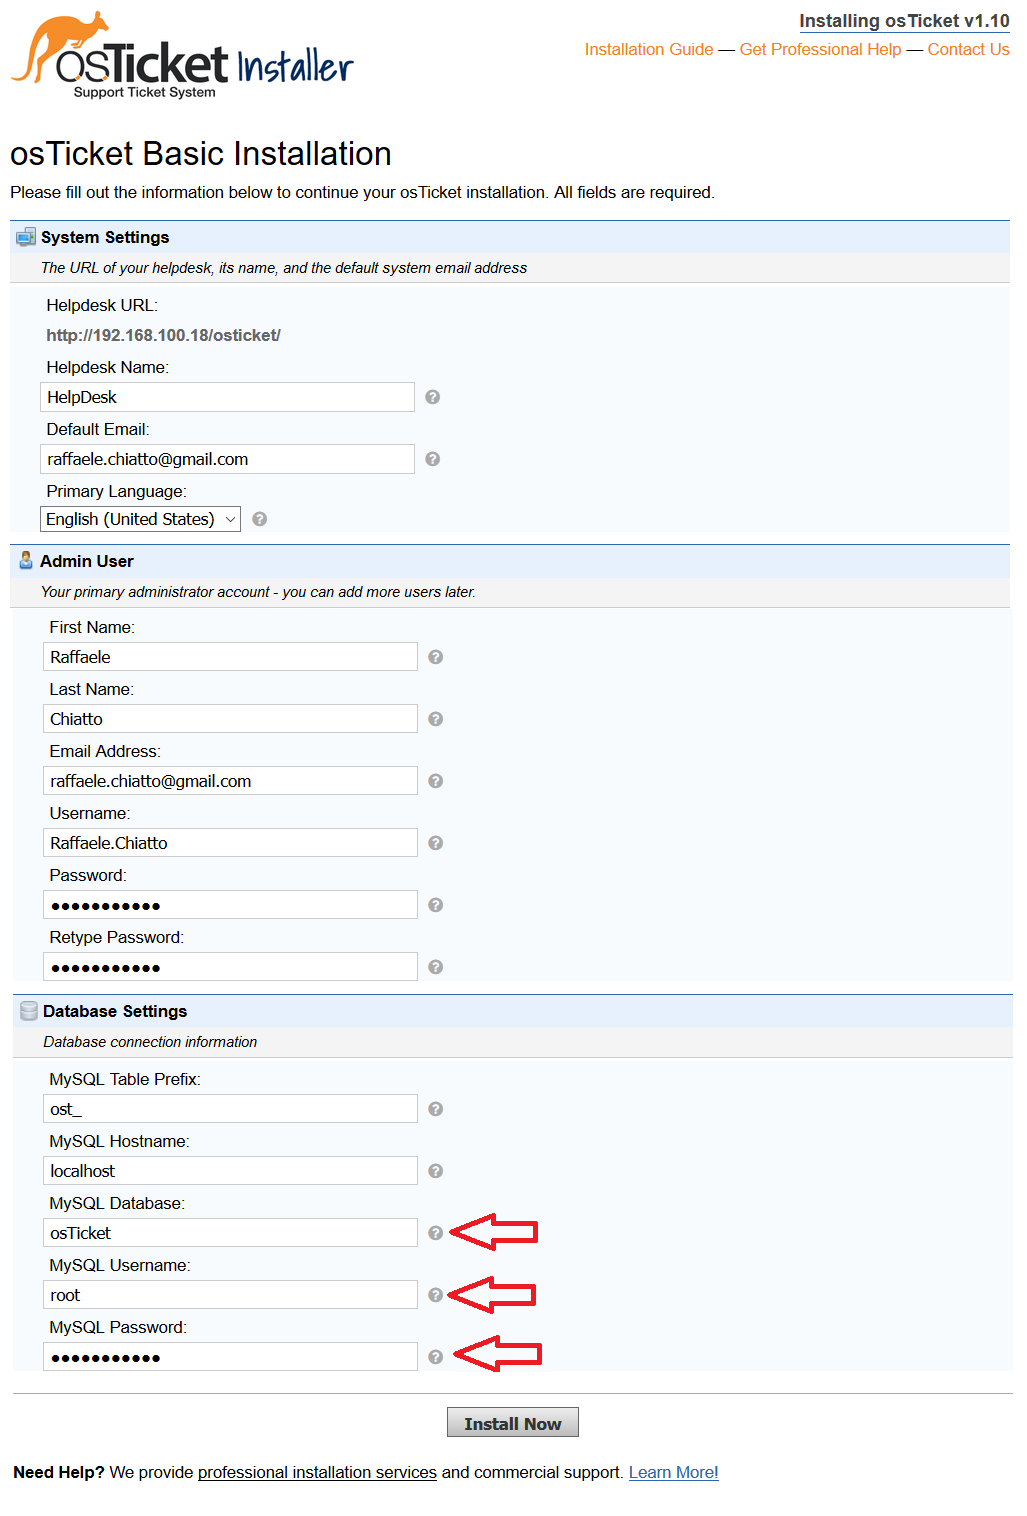Focus the MySQL Username field
The width and height of the screenshot is (1027, 1516).
pyautogui.click(x=230, y=1295)
